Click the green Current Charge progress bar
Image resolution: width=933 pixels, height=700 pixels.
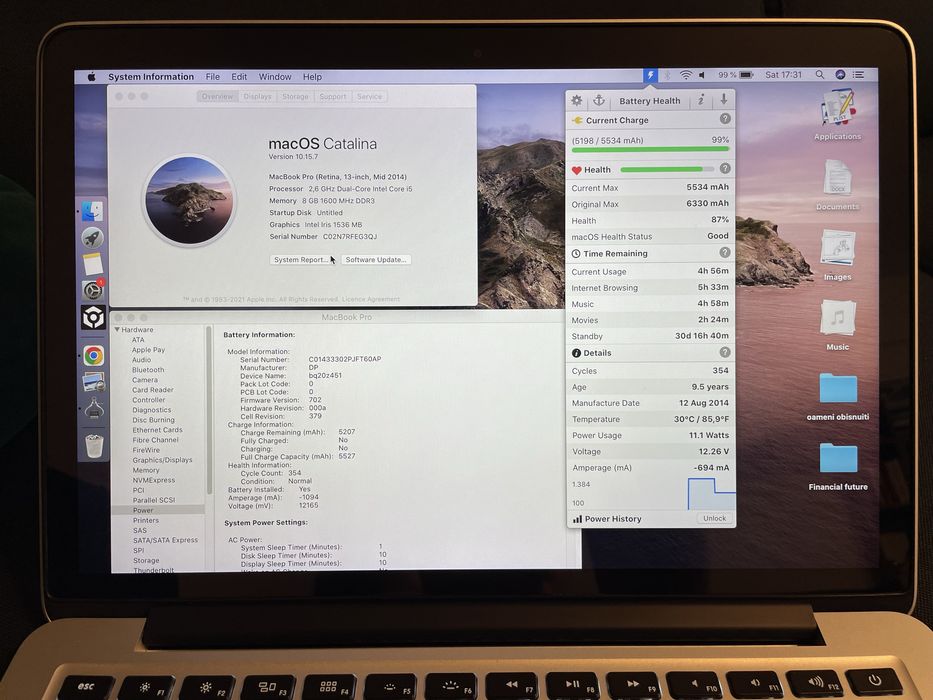point(650,149)
